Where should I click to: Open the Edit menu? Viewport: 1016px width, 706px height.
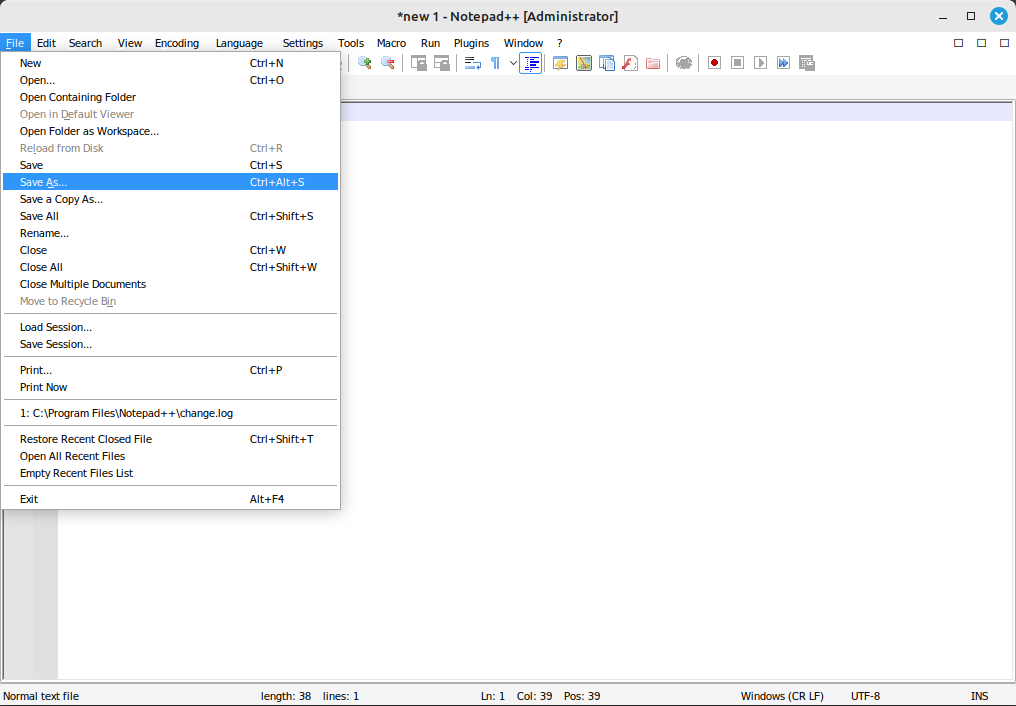coord(46,43)
